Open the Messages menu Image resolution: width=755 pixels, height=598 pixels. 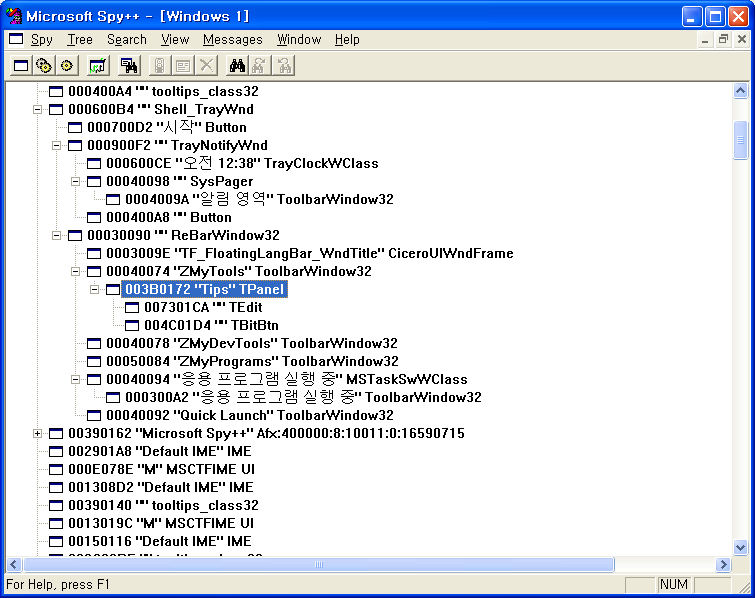232,40
